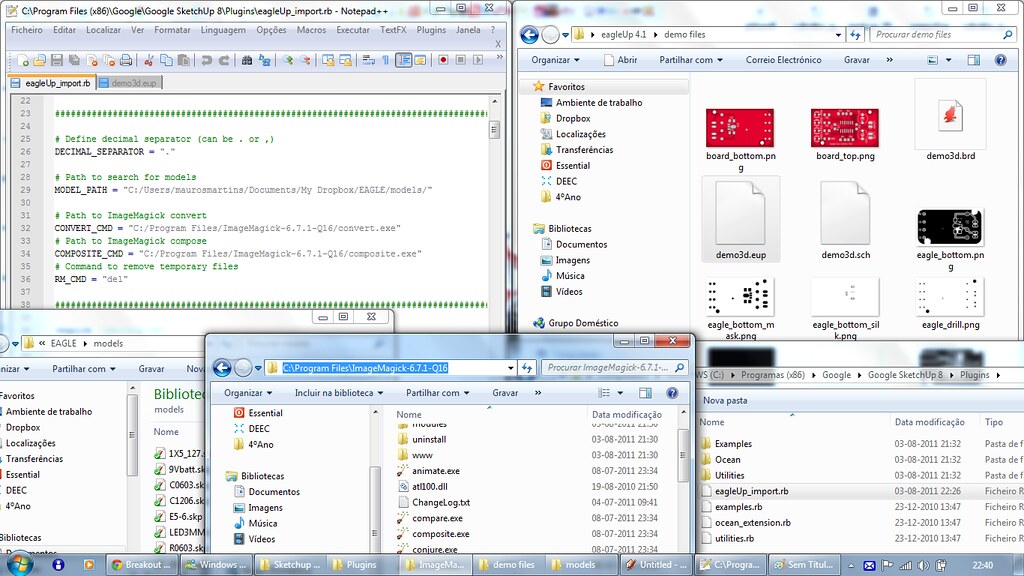Image resolution: width=1024 pixels, height=576 pixels.
Task: Click the Zoom Out icon in Notepad++
Action: click(305, 60)
